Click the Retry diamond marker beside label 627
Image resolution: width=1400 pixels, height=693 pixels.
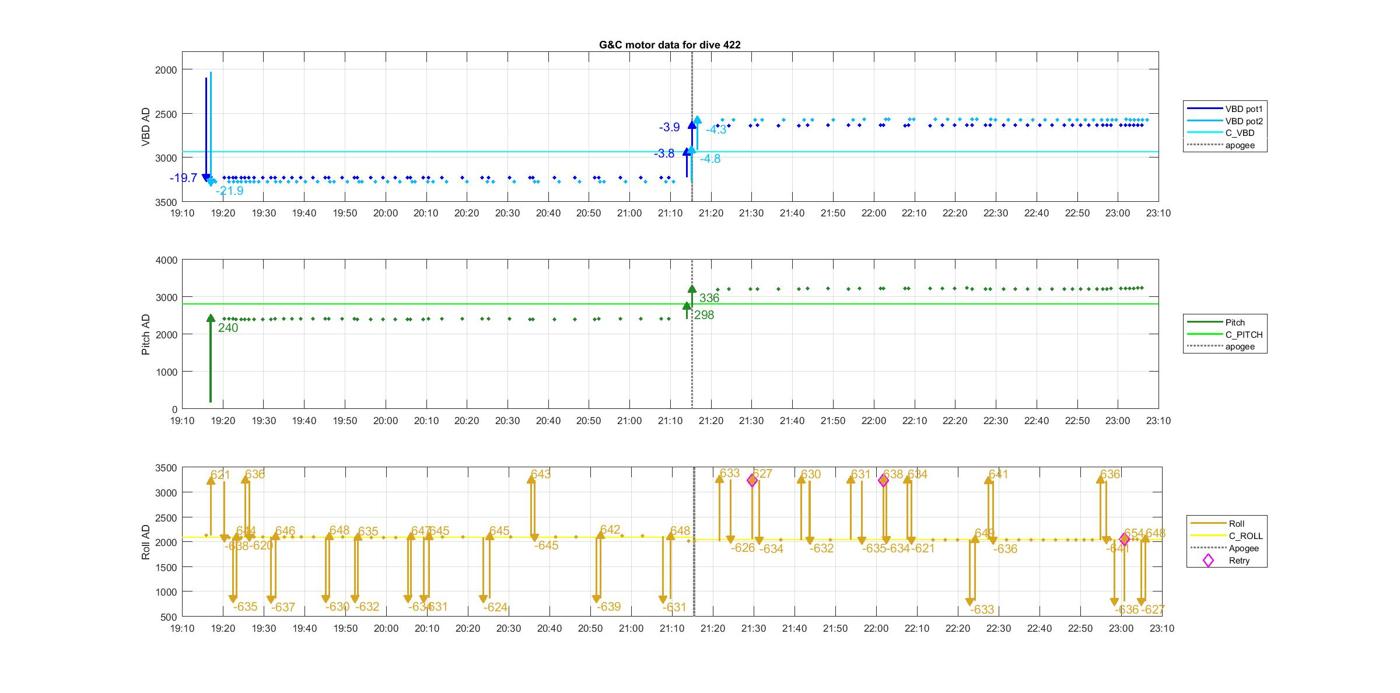pos(752,481)
